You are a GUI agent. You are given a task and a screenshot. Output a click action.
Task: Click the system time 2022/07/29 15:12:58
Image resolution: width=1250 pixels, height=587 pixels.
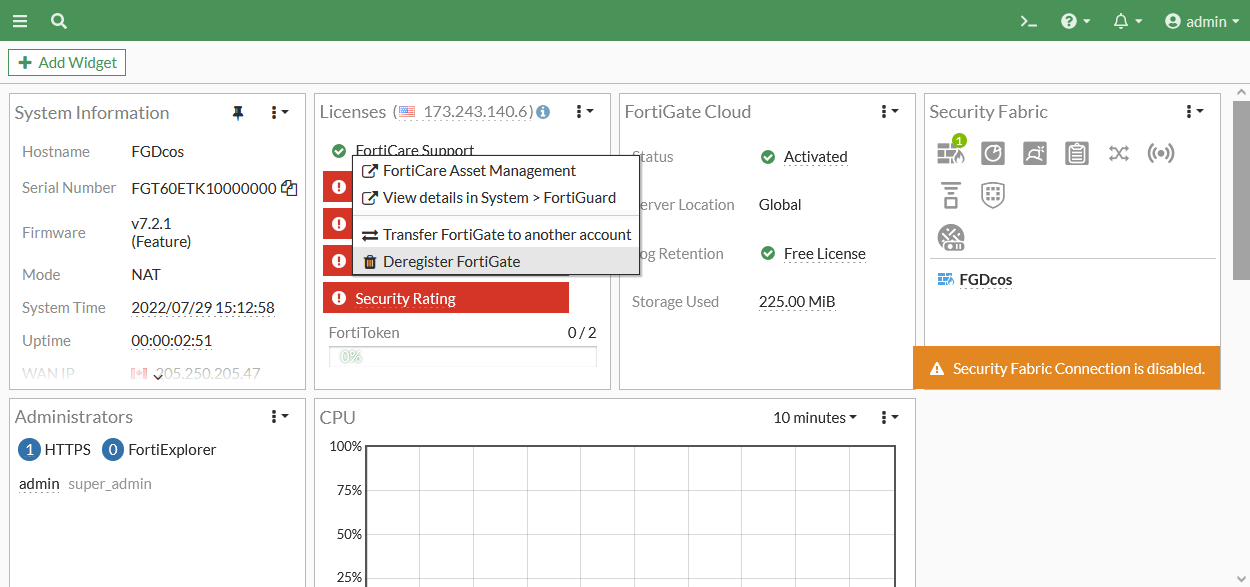coord(203,308)
